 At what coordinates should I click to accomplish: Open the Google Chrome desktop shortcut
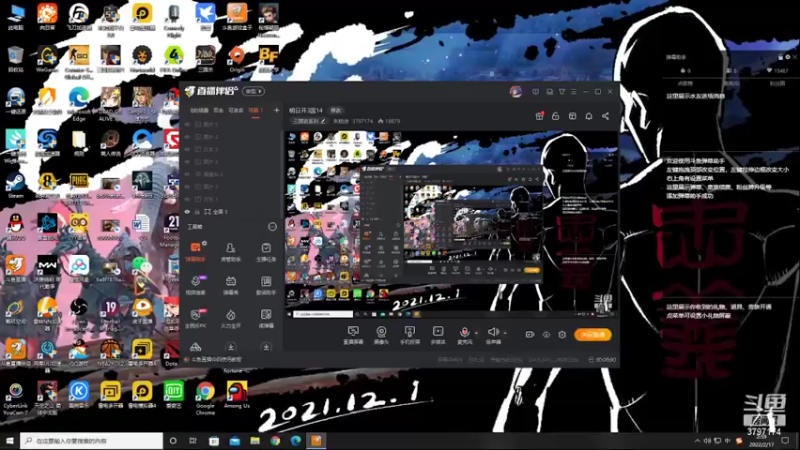point(205,398)
